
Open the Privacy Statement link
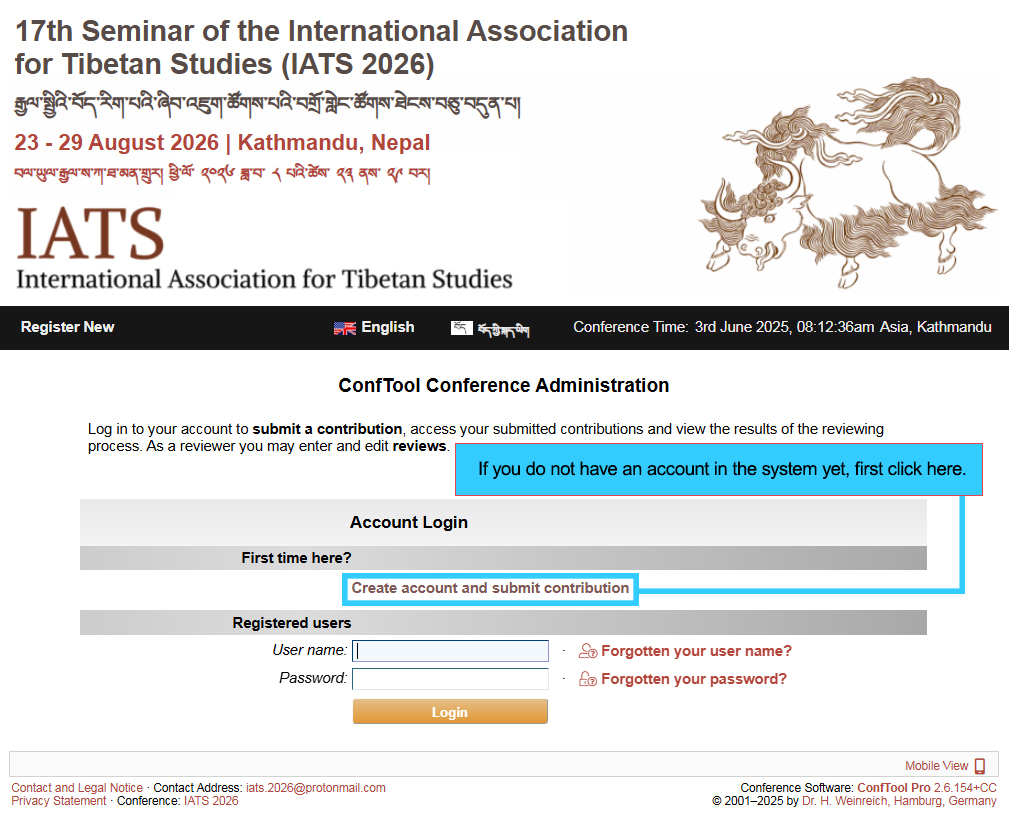(x=59, y=801)
